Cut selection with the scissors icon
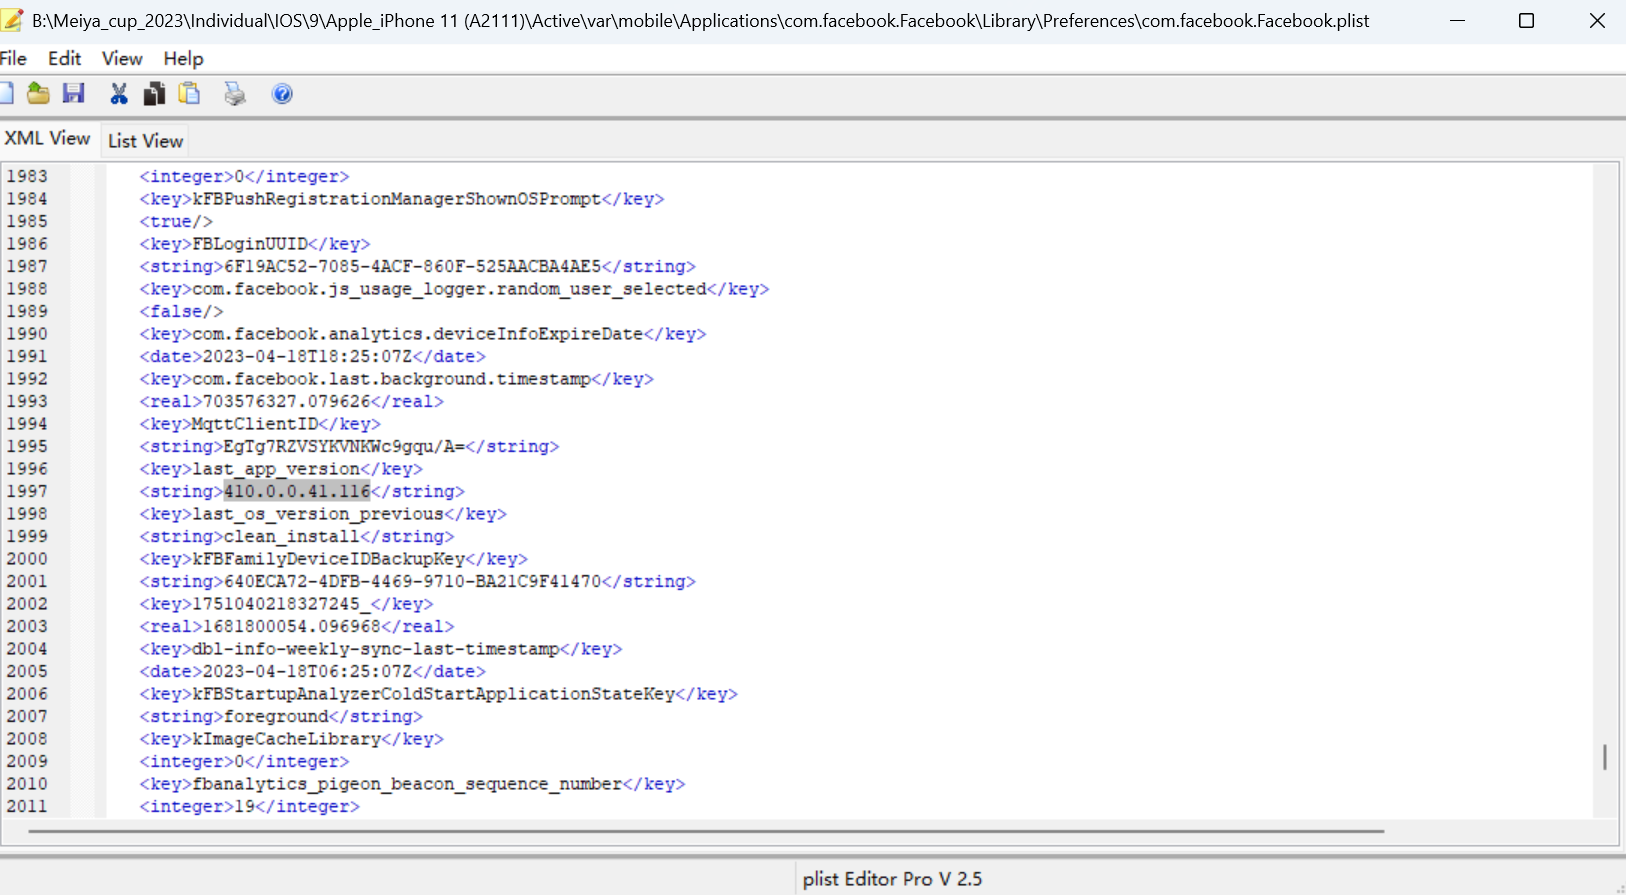 pyautogui.click(x=119, y=94)
